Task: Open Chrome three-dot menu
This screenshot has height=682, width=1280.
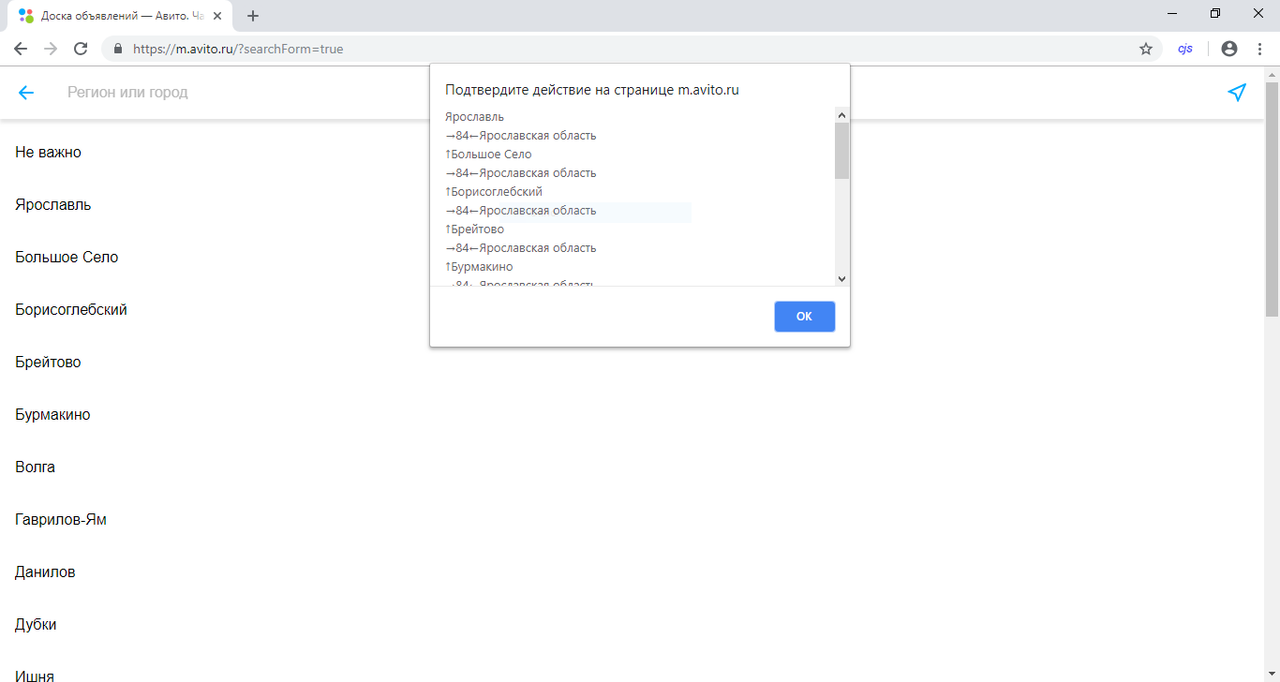Action: tap(1259, 48)
